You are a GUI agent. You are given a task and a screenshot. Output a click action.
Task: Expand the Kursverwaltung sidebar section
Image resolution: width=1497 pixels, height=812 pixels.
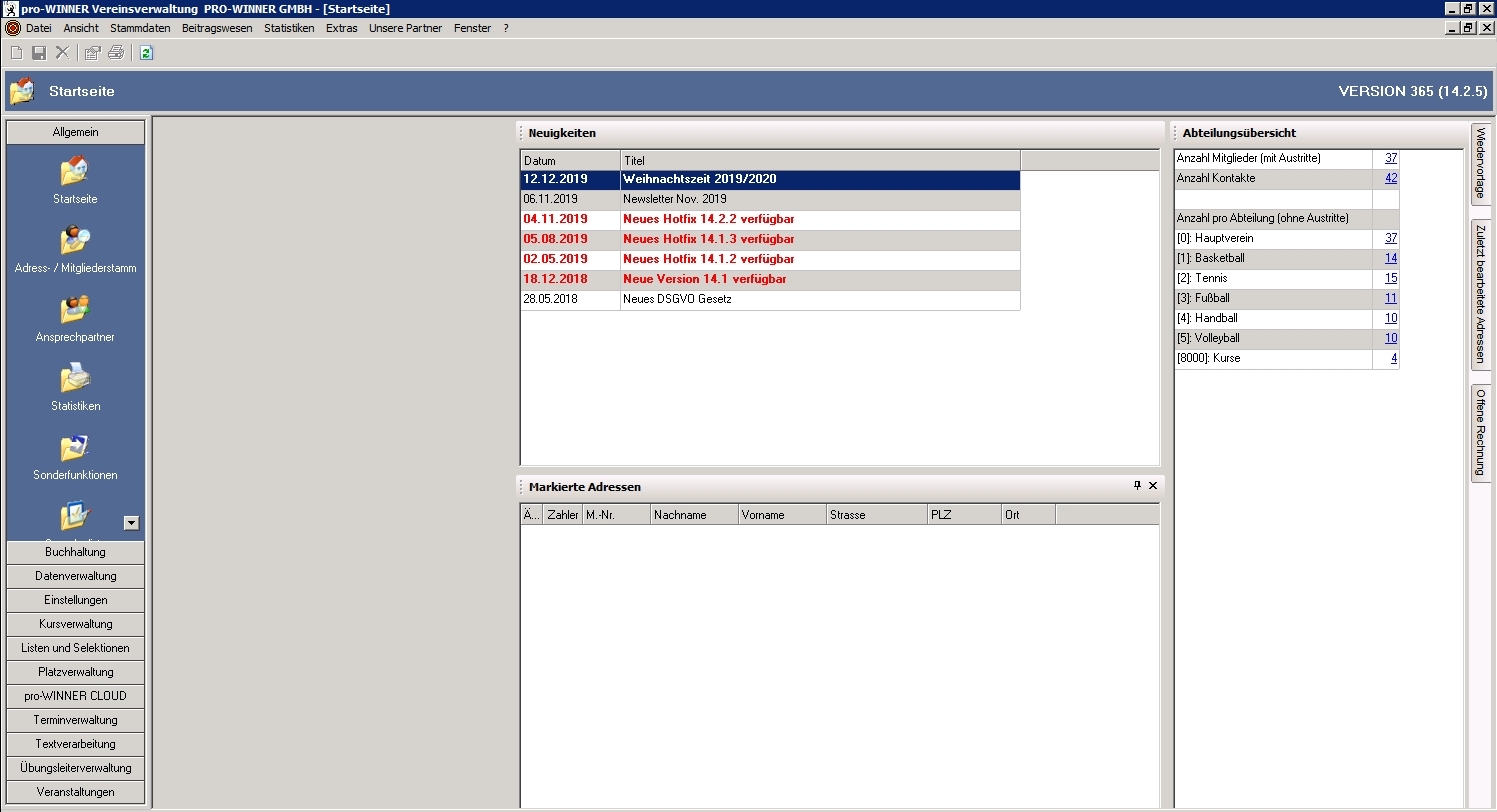point(75,624)
